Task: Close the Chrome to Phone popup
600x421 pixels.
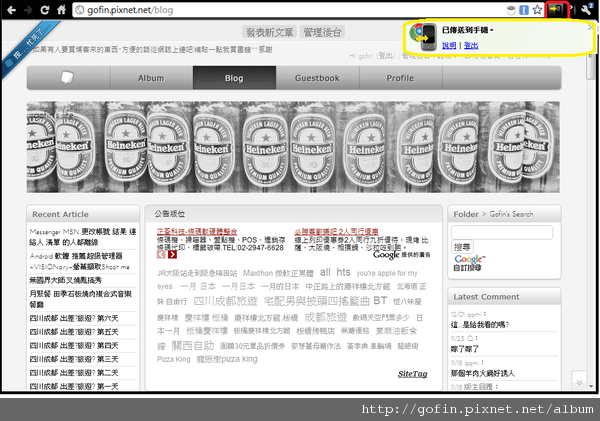Action: [590, 28]
